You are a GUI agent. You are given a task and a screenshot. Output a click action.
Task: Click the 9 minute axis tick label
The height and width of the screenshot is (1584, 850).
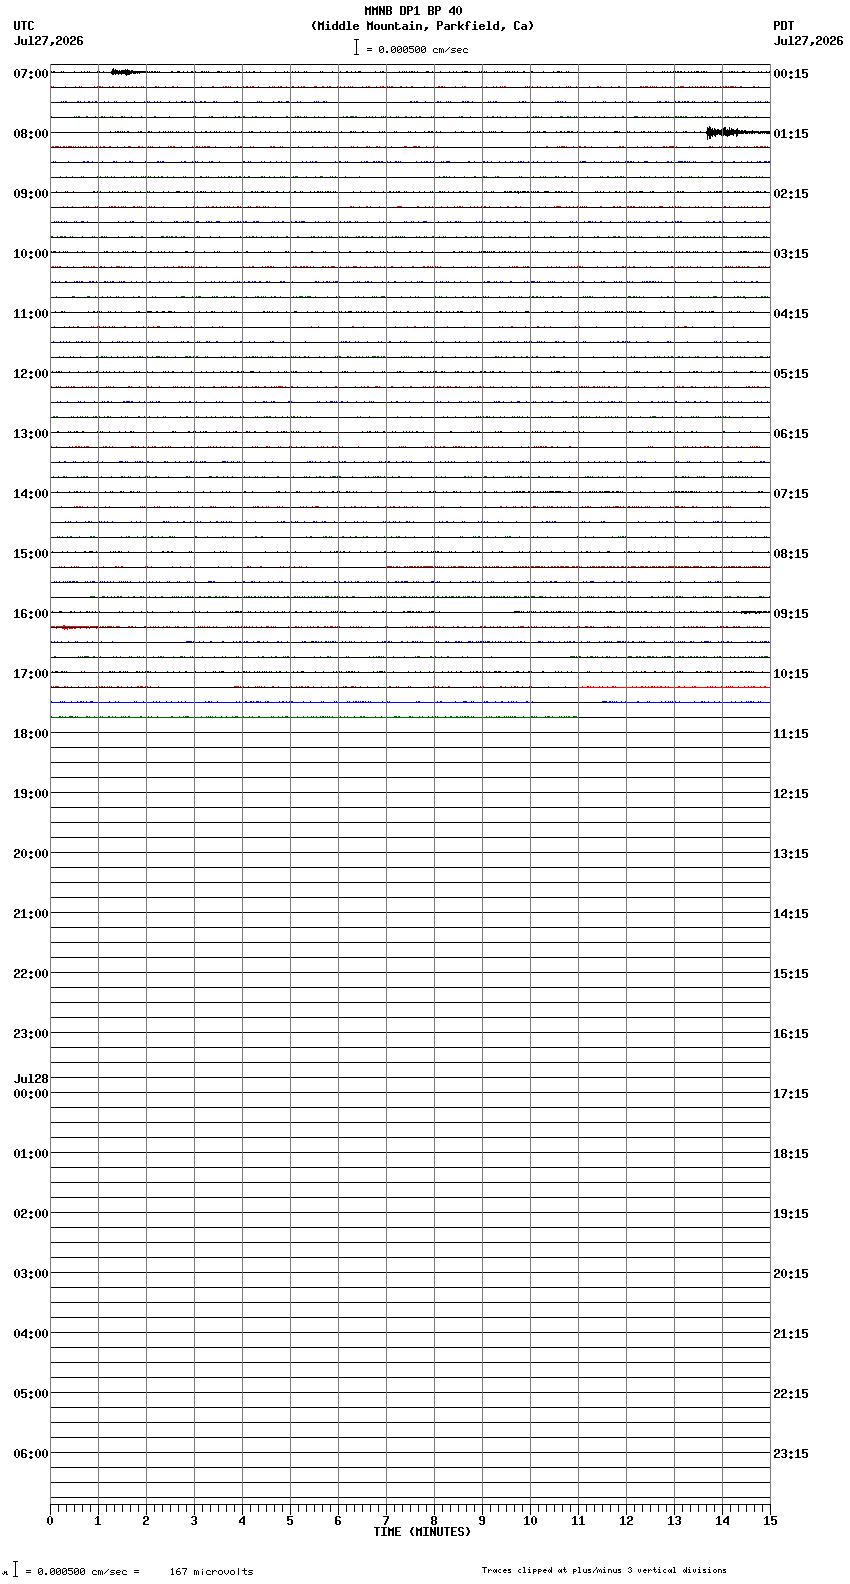point(482,1521)
